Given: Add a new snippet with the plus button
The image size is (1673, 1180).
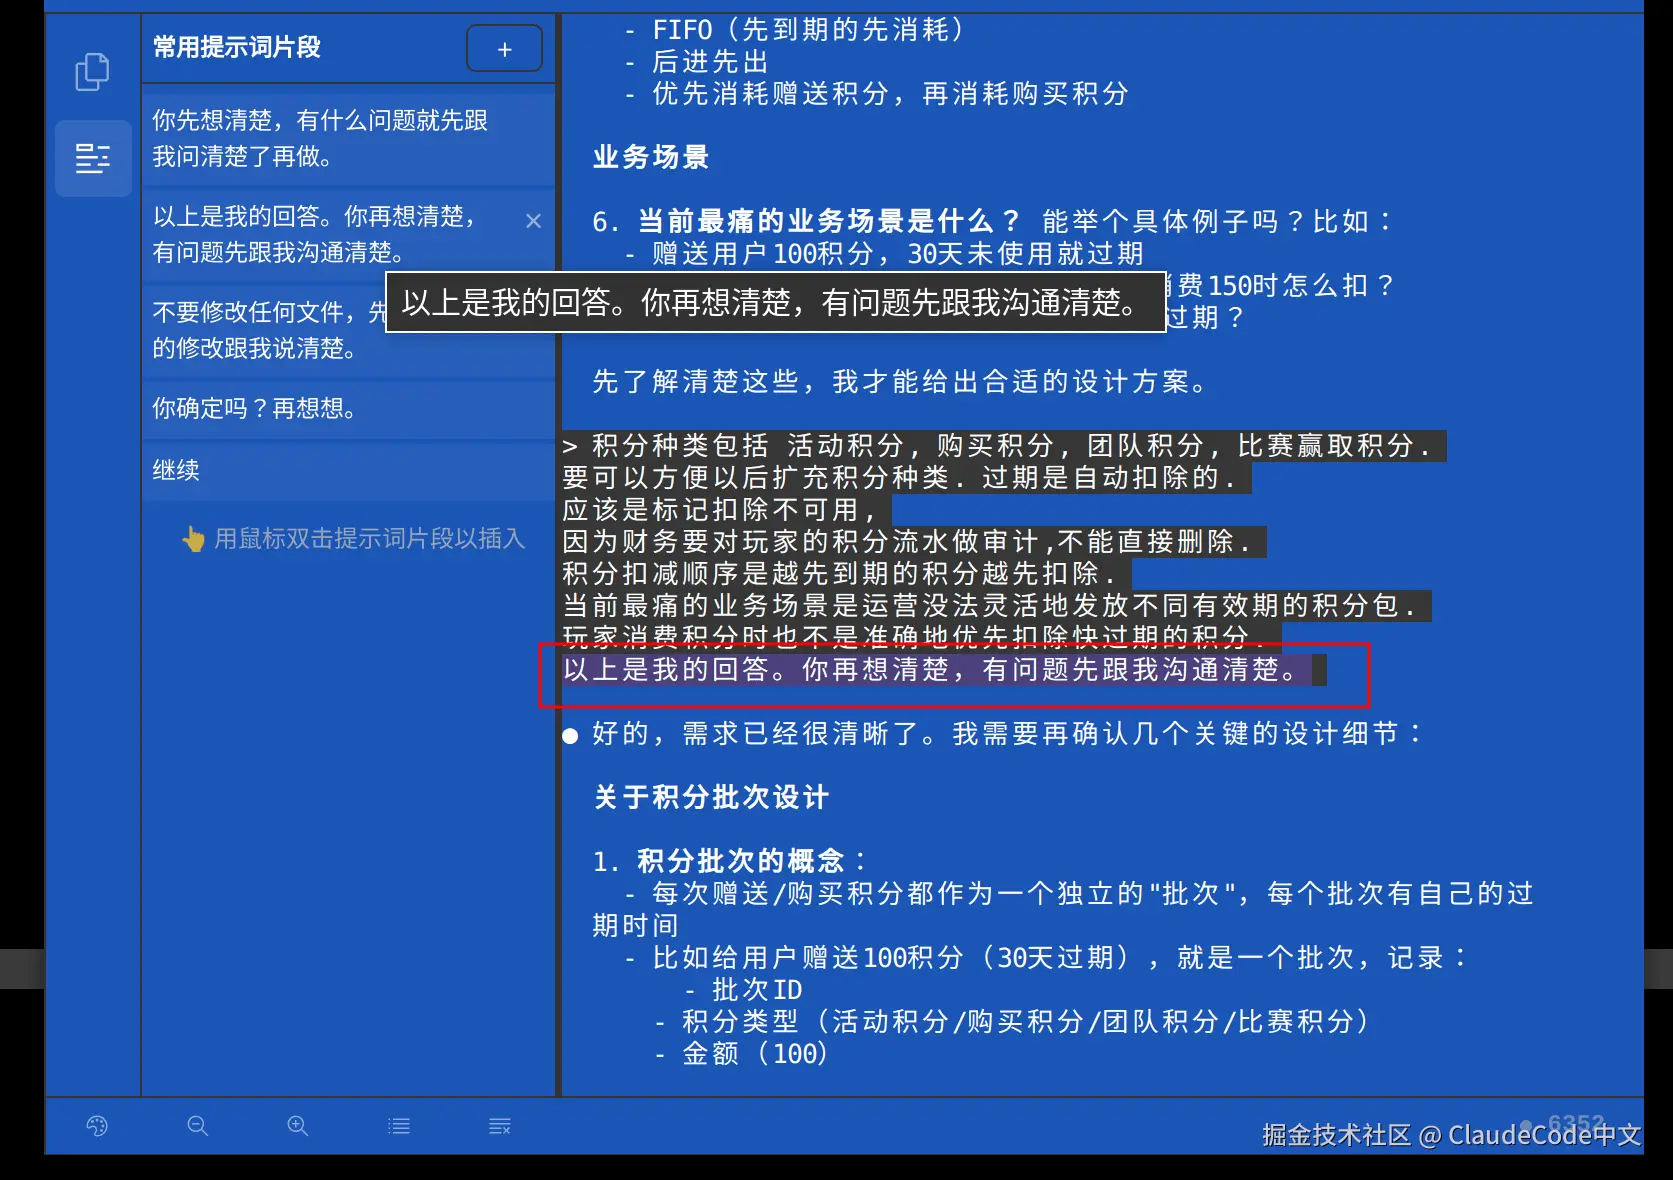Looking at the screenshot, I should click(504, 47).
